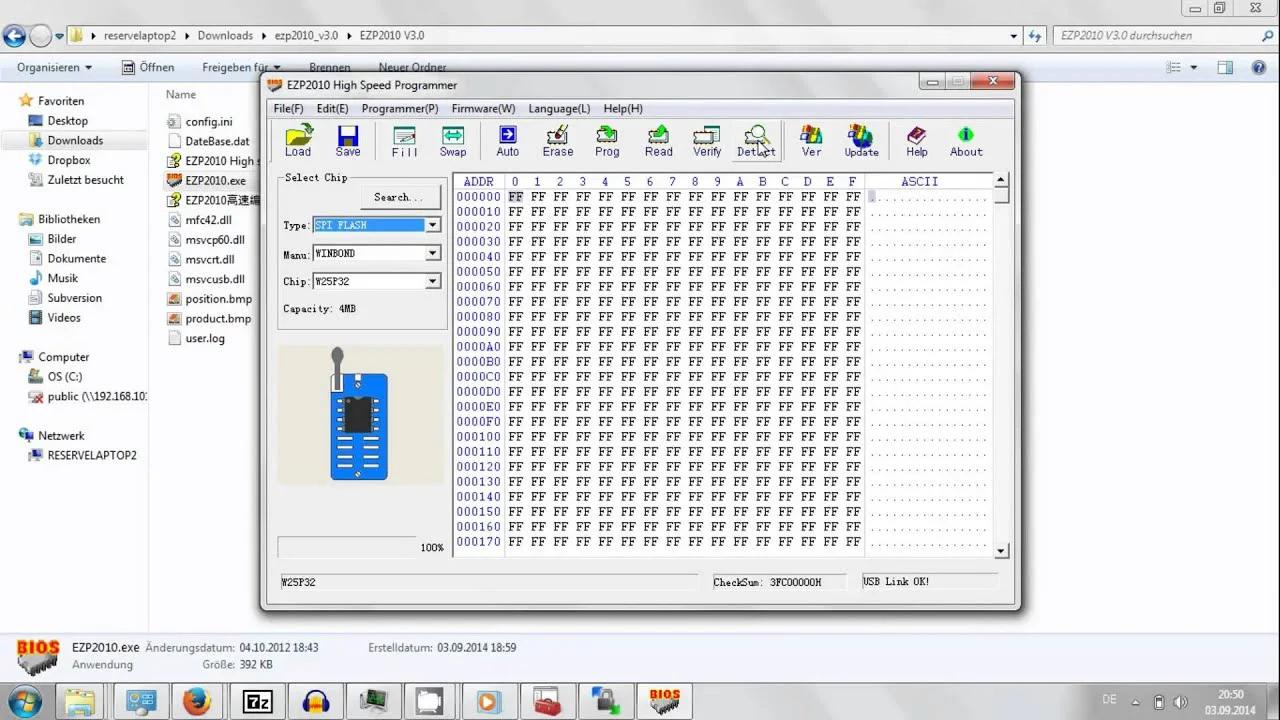Select the Load toolbar icon
This screenshot has height=720, width=1280.
point(297,140)
